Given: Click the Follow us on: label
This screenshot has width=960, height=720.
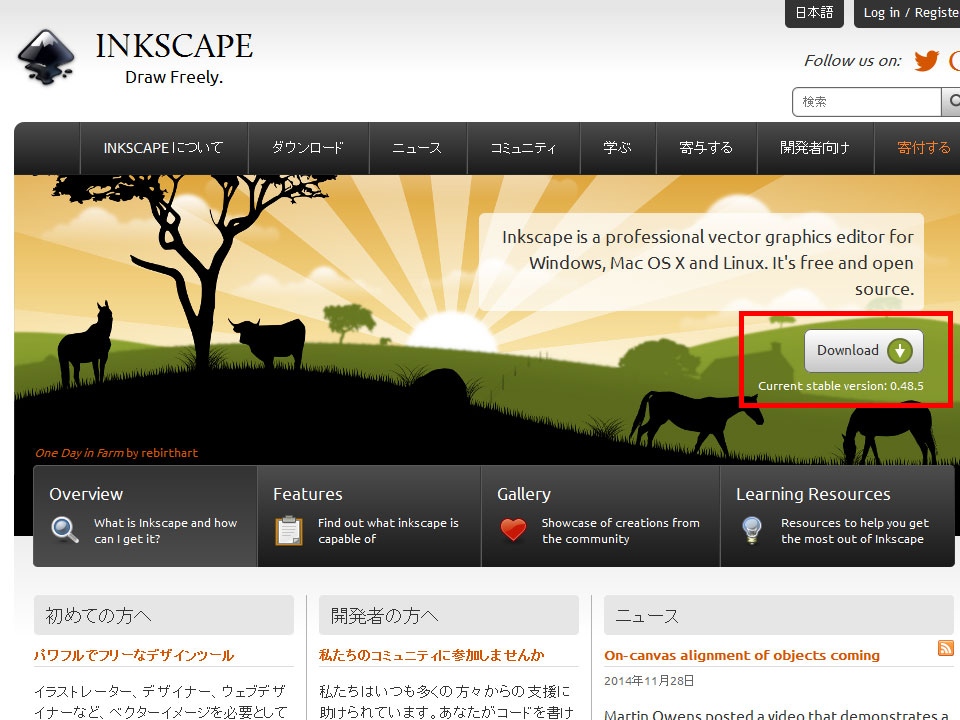Looking at the screenshot, I should [x=853, y=61].
